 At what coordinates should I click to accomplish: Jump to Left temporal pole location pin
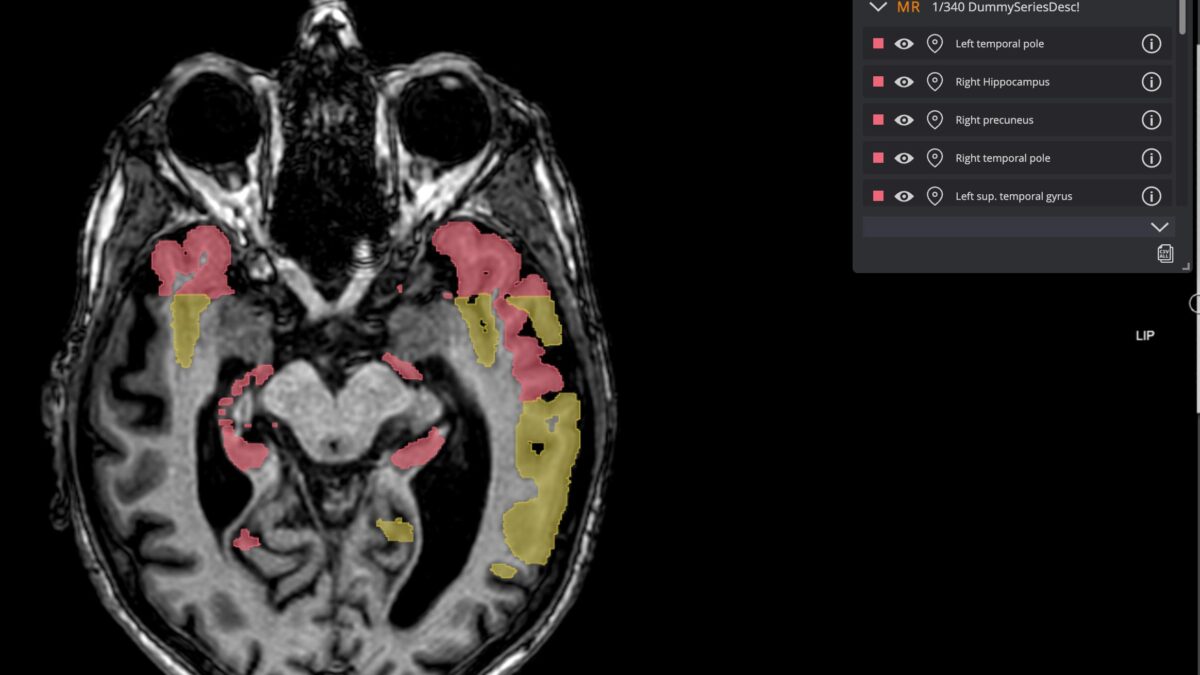(x=935, y=44)
